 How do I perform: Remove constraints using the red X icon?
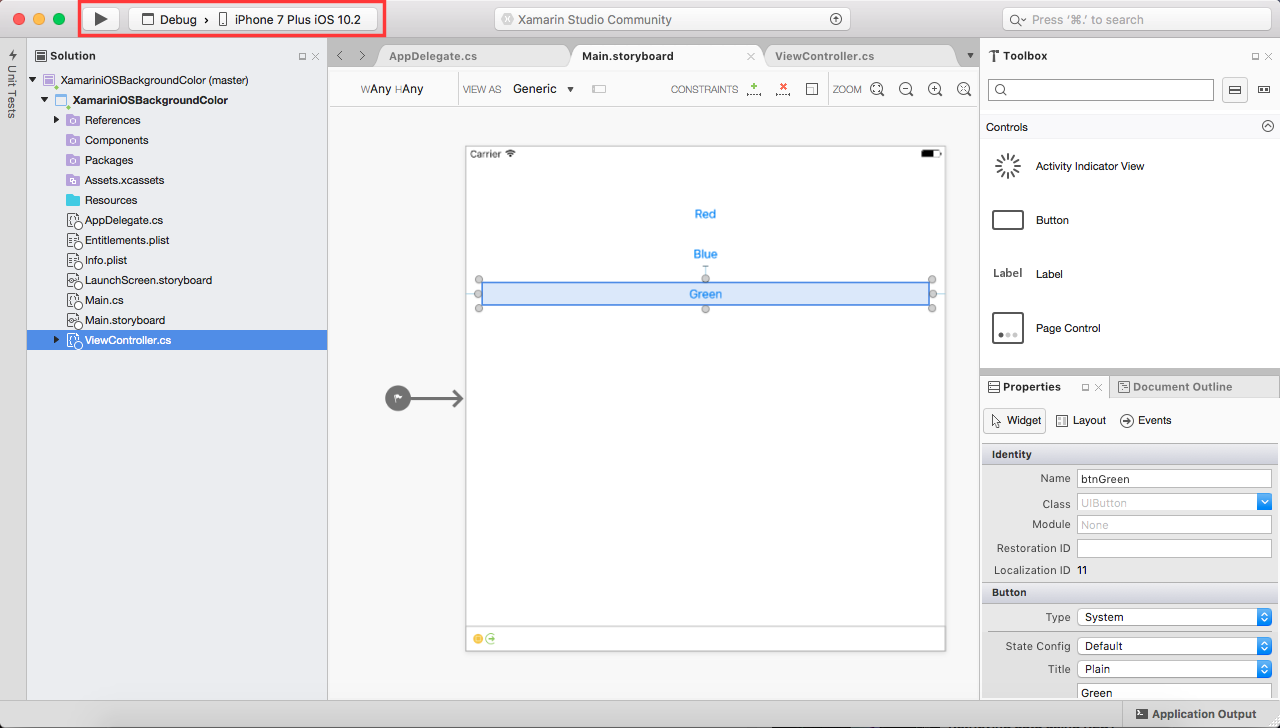(783, 88)
